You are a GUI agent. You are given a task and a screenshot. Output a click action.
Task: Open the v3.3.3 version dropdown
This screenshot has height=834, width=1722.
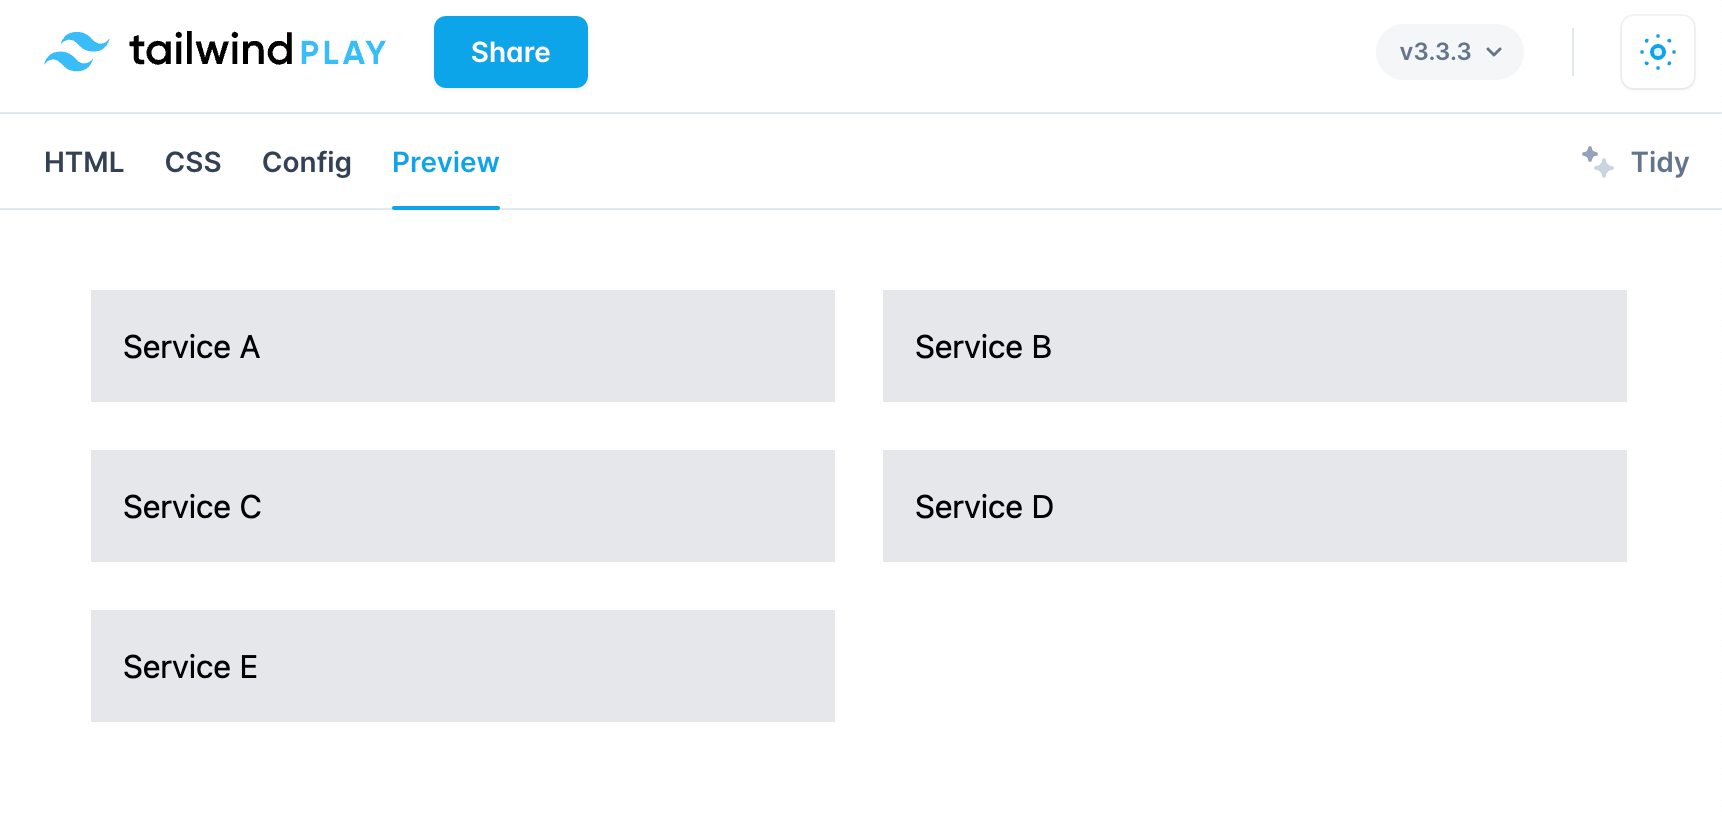click(1449, 52)
